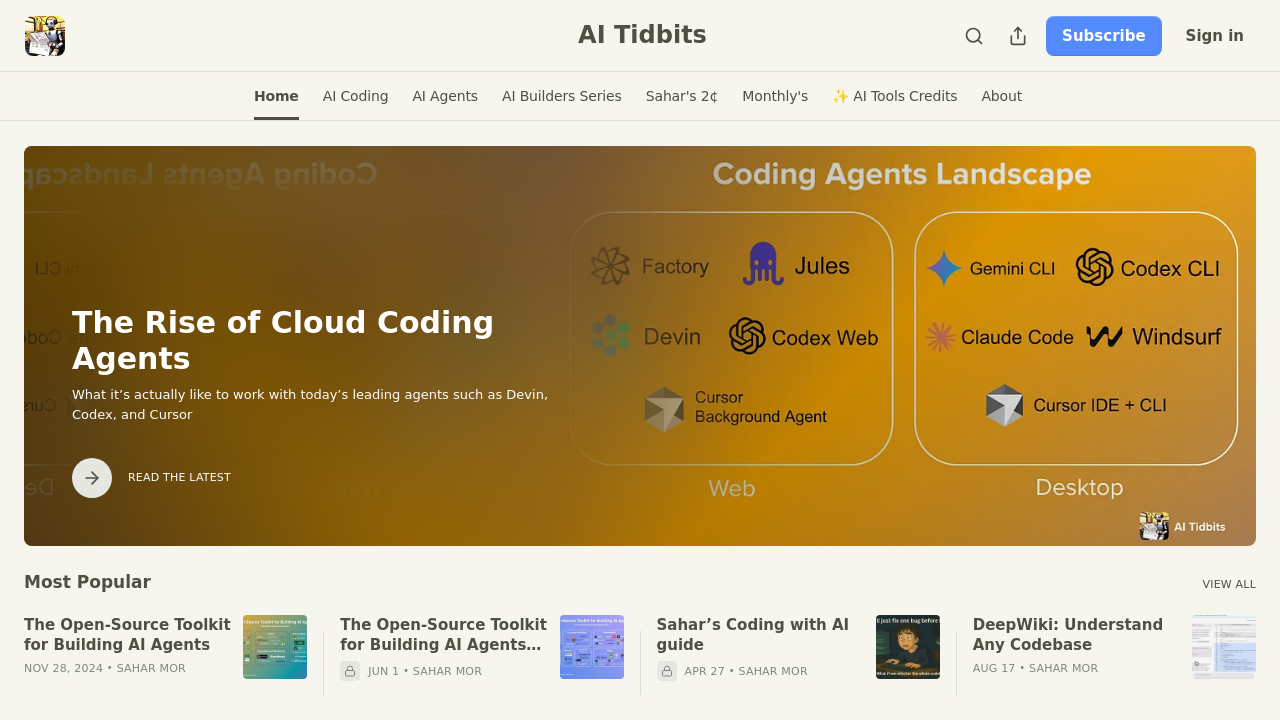
Task: Click READ THE LATEST on the banner
Action: coord(179,478)
